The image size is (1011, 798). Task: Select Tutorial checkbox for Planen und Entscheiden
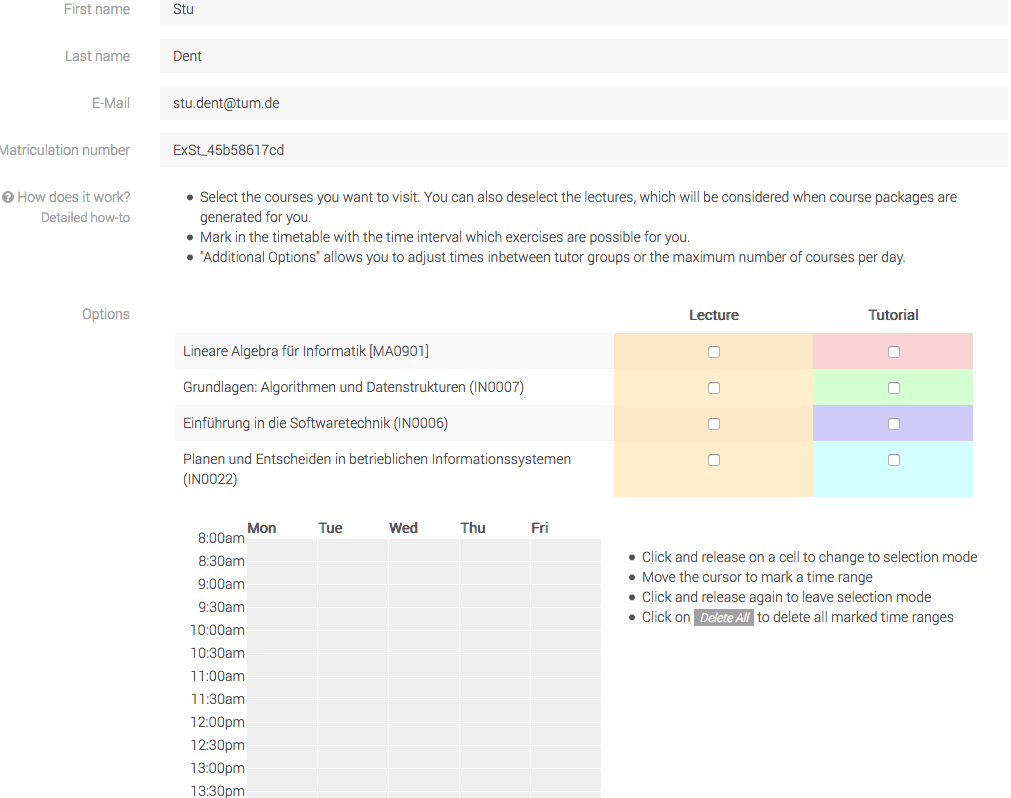(x=894, y=460)
